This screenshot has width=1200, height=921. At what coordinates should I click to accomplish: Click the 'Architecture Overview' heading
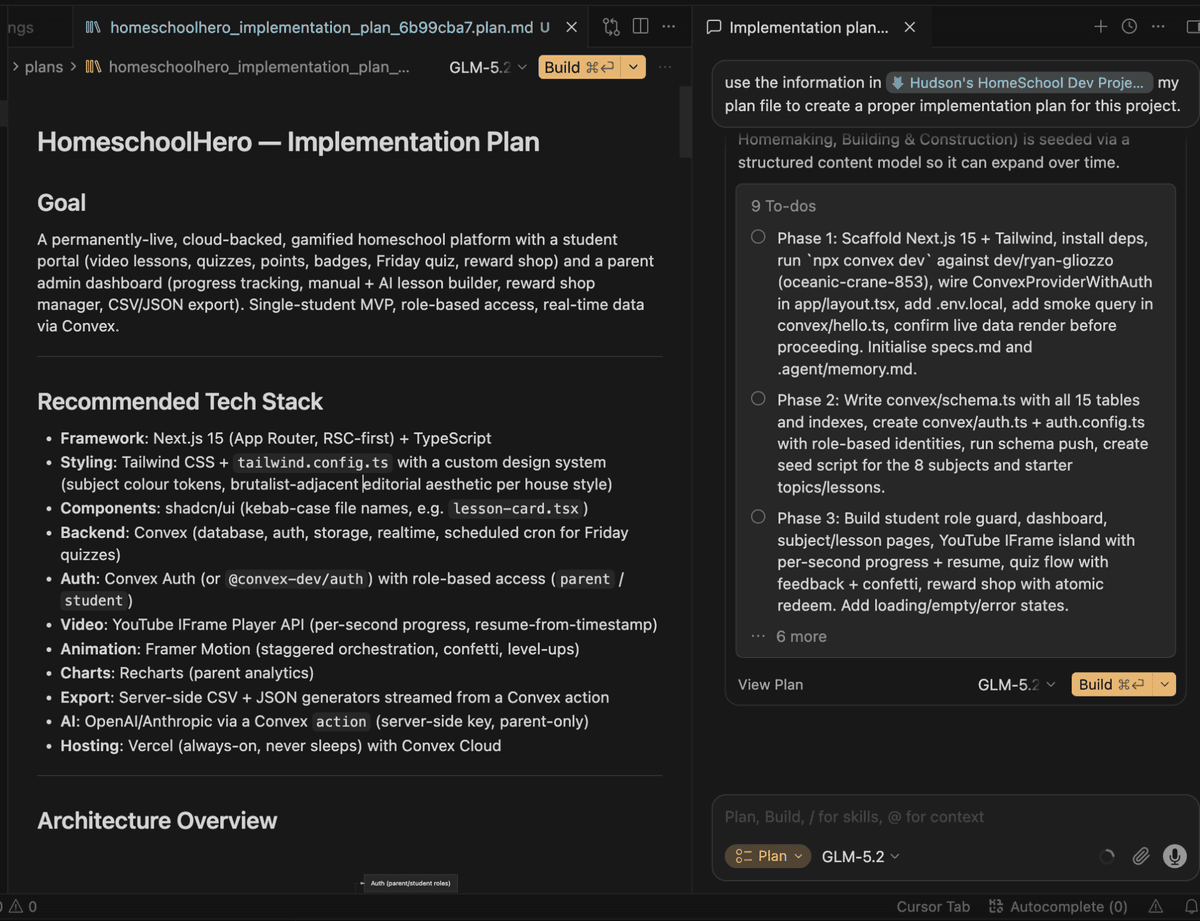click(x=157, y=820)
